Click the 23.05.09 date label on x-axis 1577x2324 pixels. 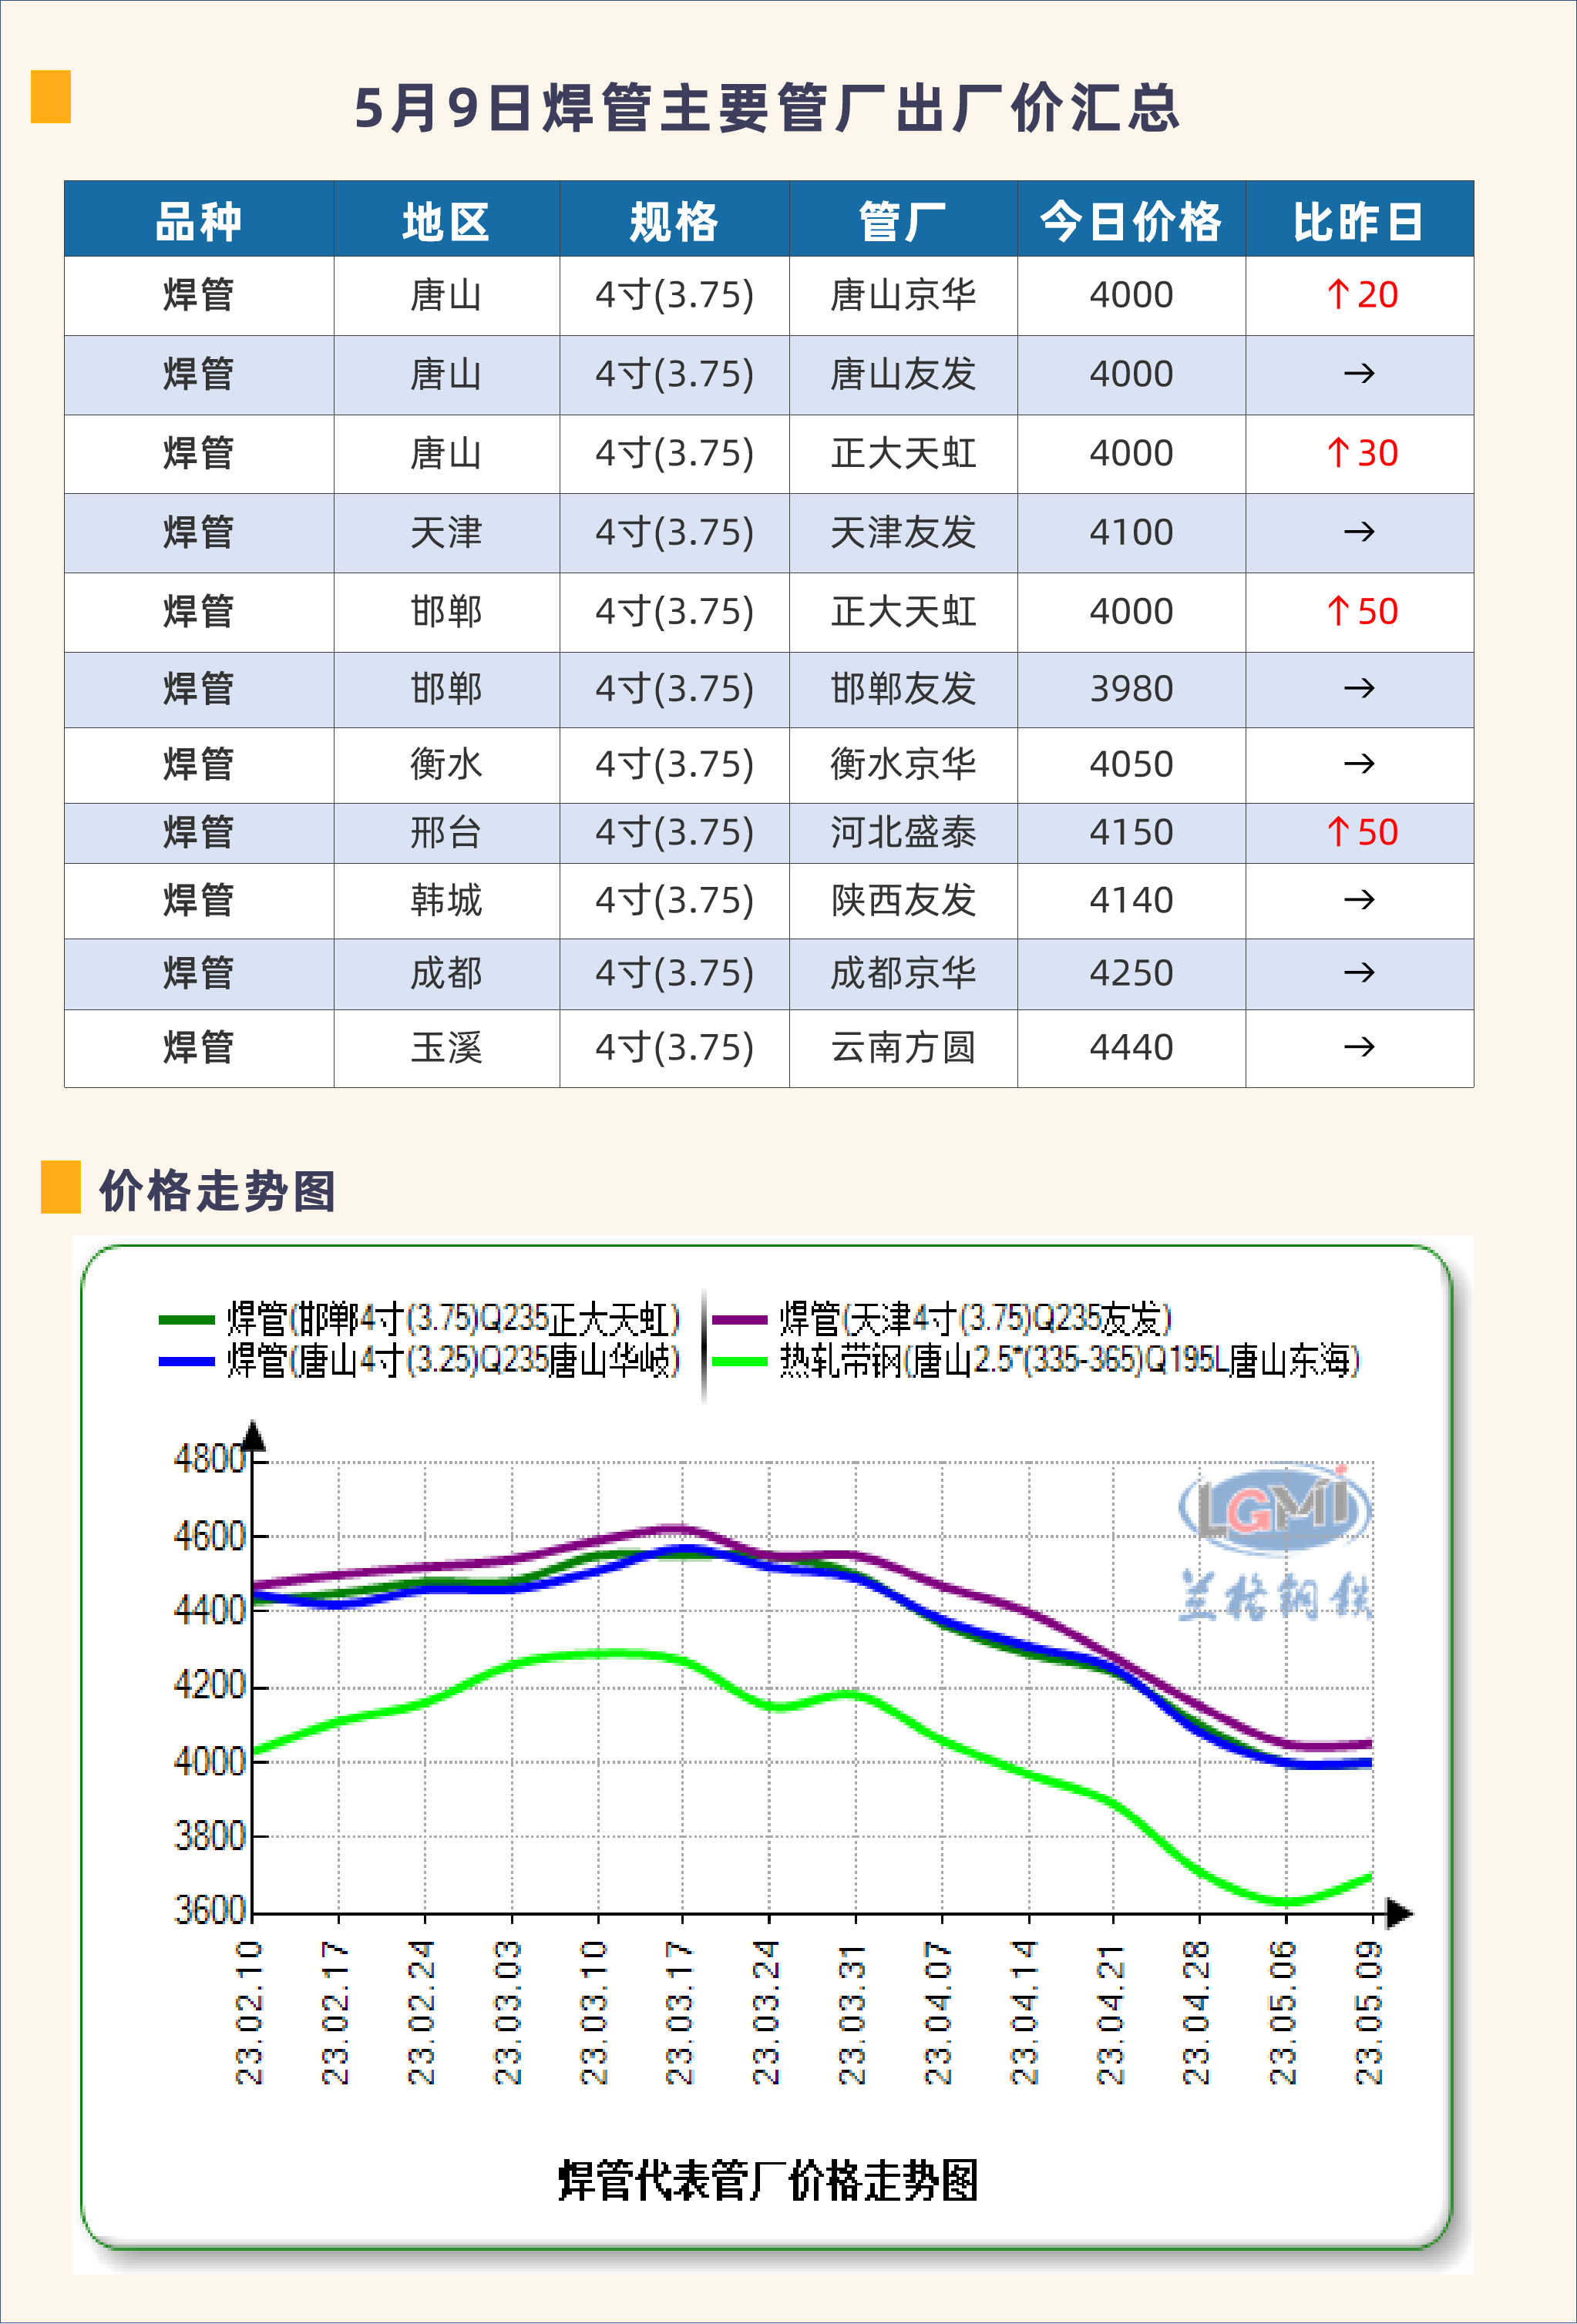click(x=1369, y=2012)
